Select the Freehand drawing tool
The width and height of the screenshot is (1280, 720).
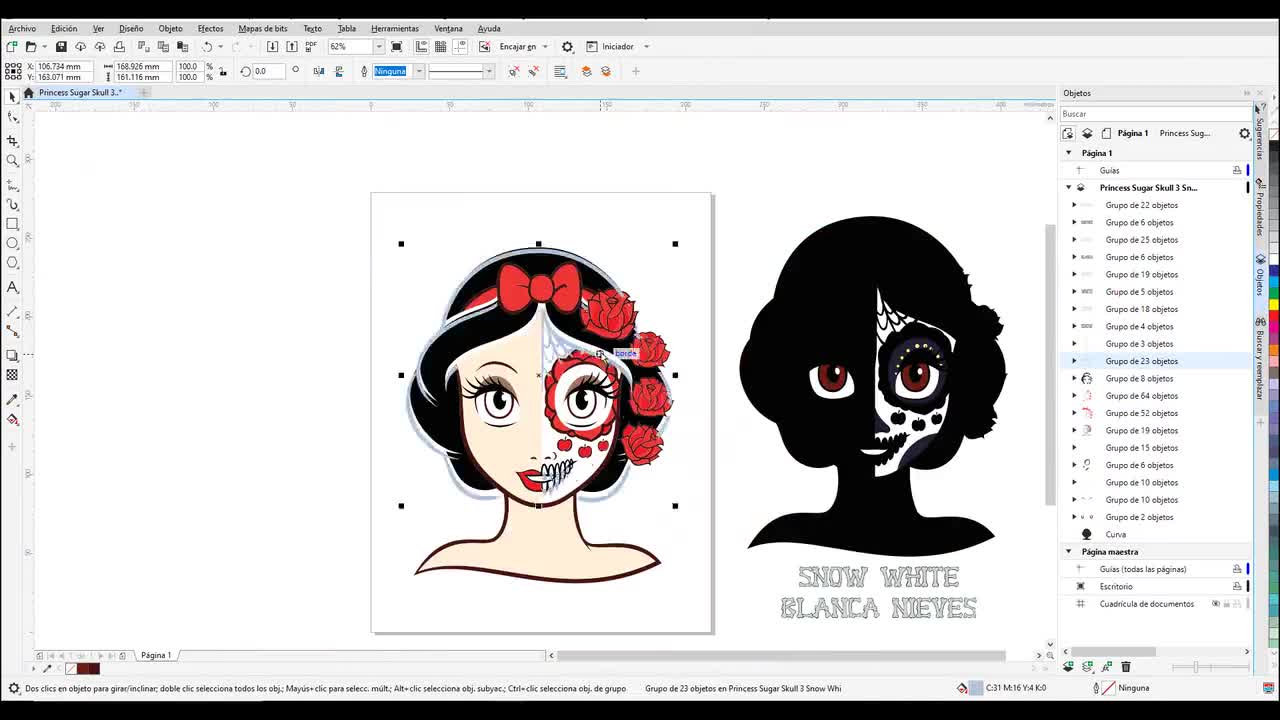click(12, 185)
